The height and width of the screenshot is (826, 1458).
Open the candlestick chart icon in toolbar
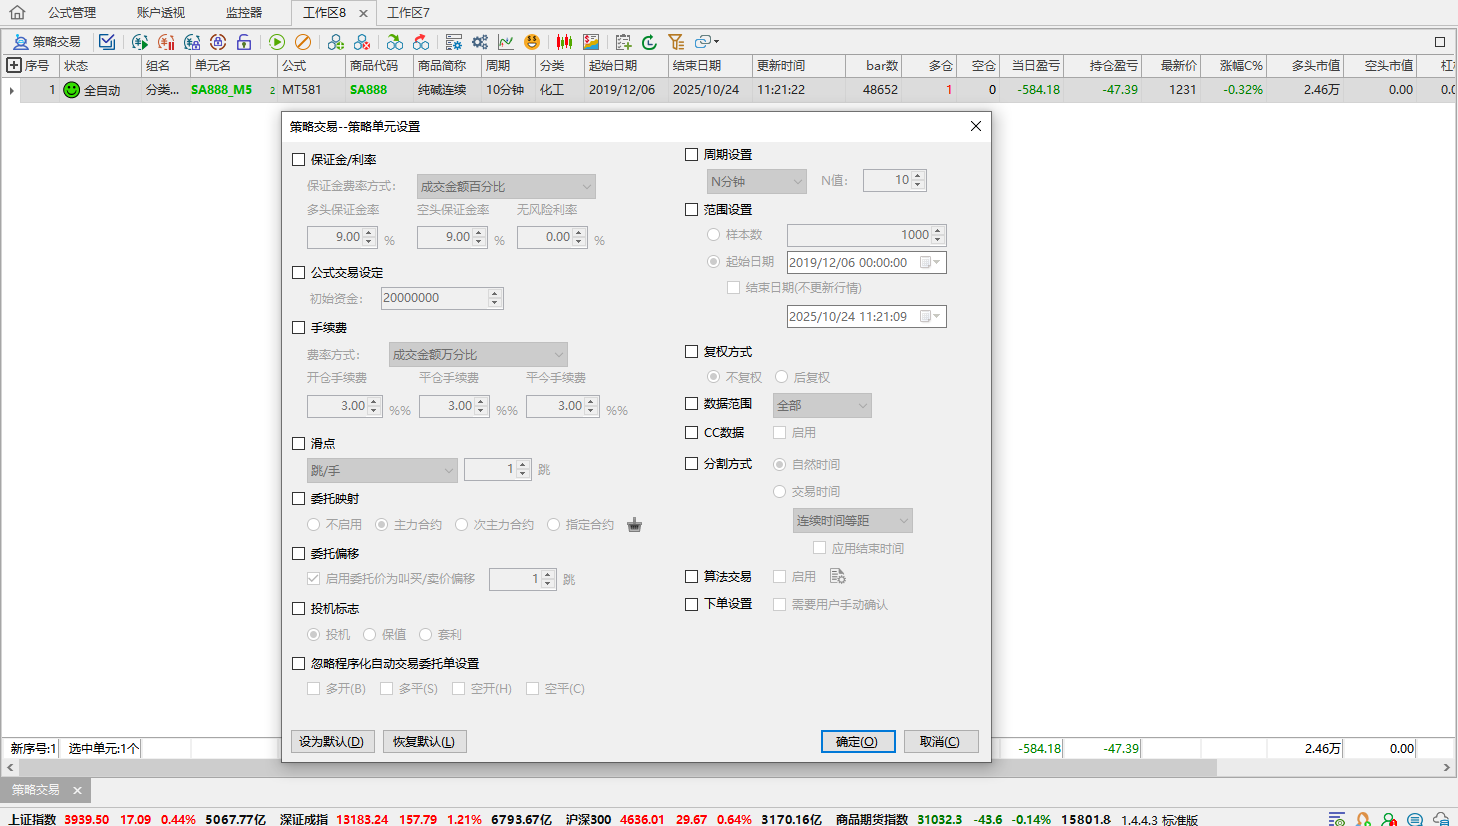point(565,42)
